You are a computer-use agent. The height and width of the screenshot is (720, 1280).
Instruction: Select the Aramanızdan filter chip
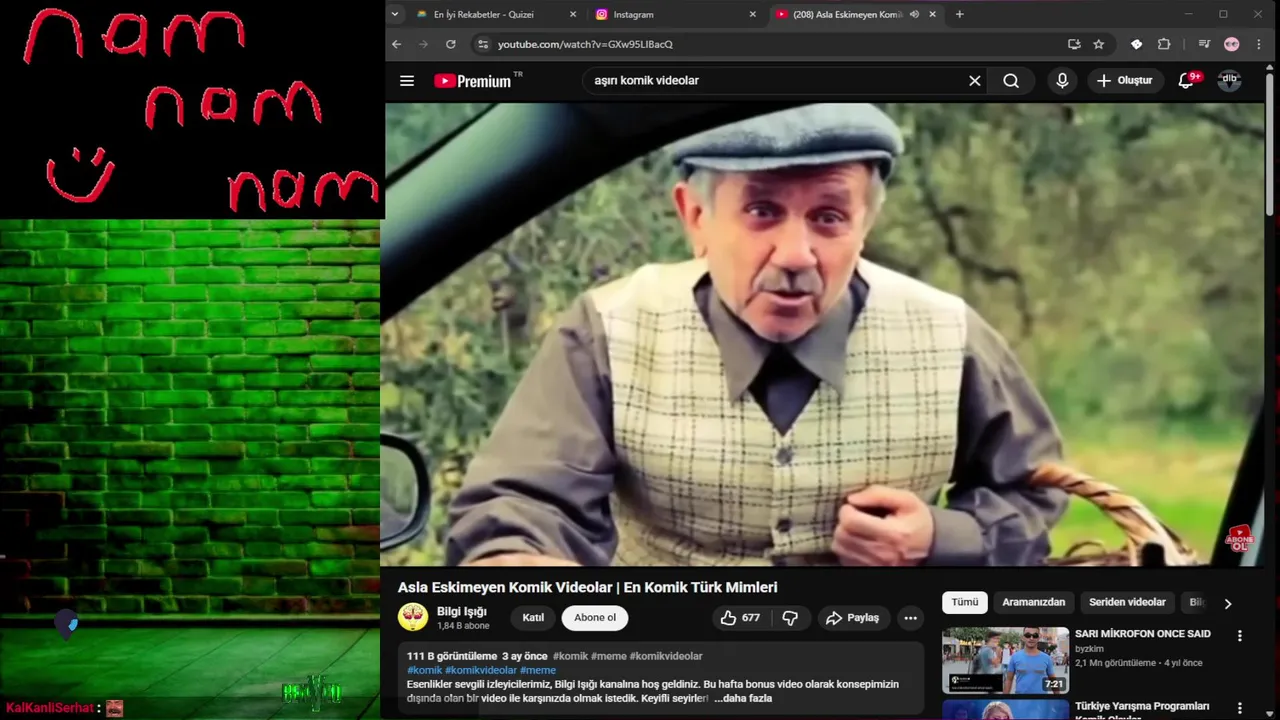(x=1034, y=603)
